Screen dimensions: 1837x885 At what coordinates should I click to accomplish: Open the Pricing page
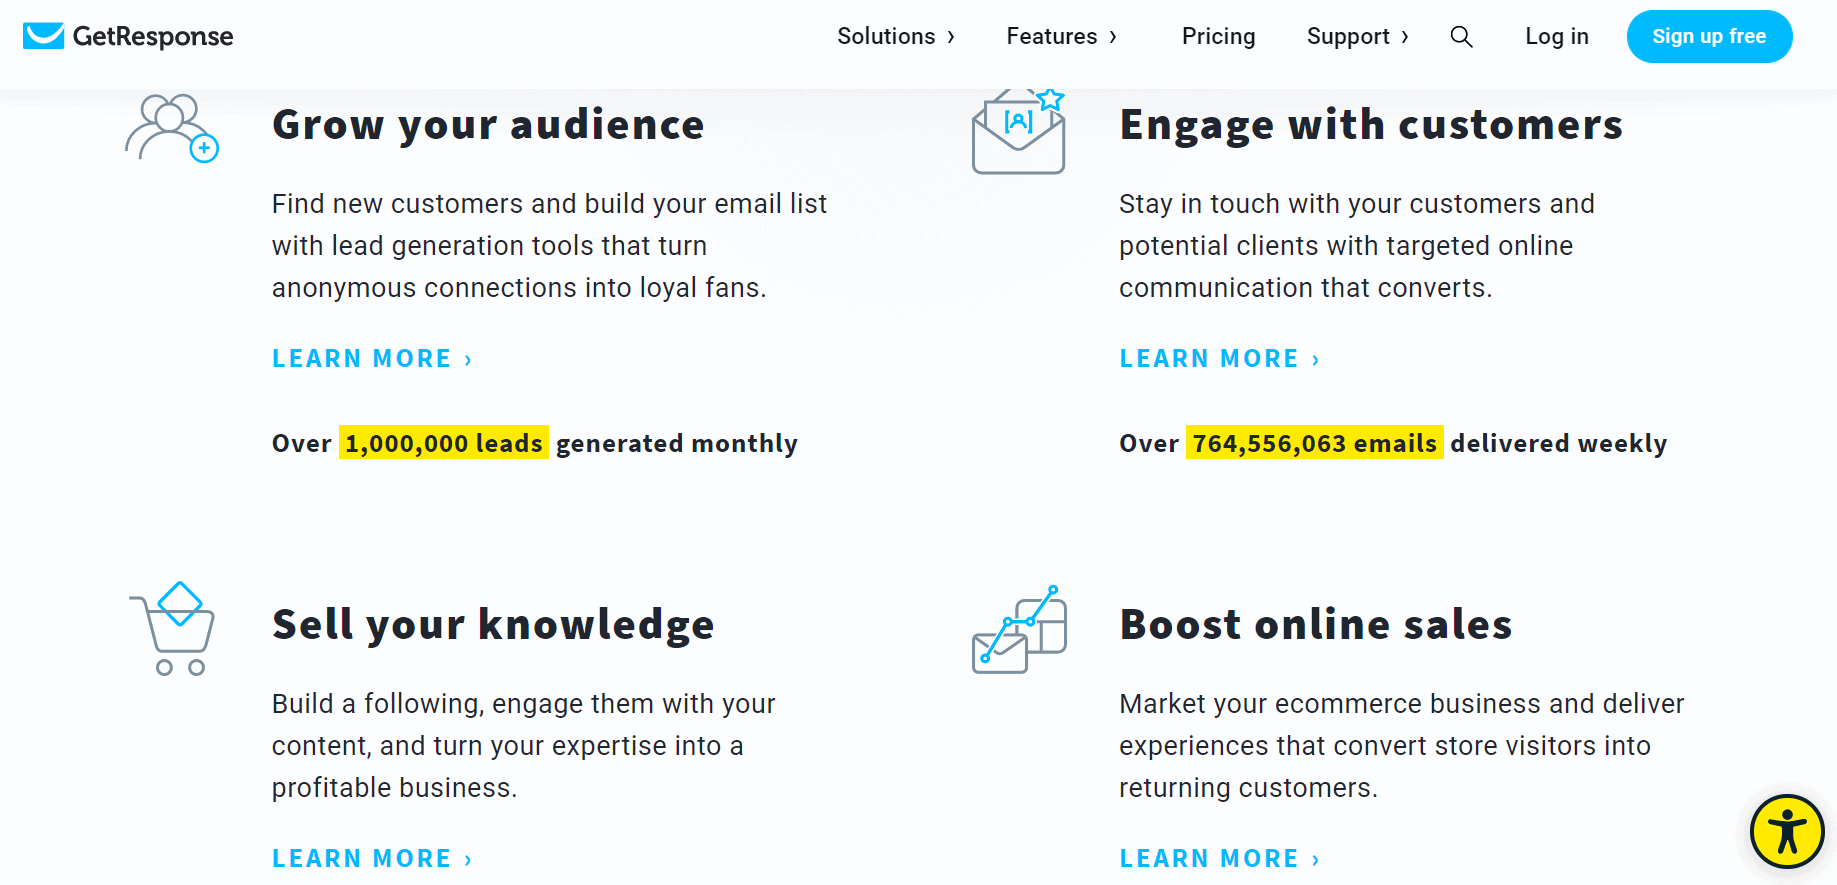tap(1218, 36)
